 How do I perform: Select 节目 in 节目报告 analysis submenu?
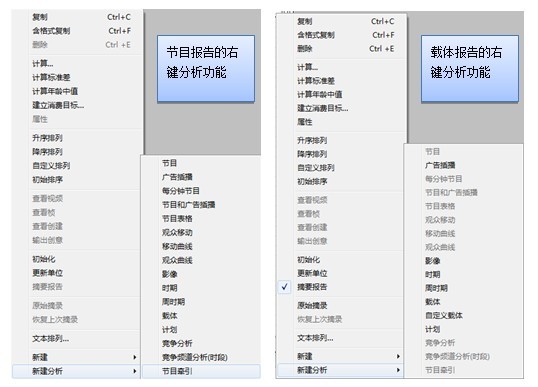[169, 163]
